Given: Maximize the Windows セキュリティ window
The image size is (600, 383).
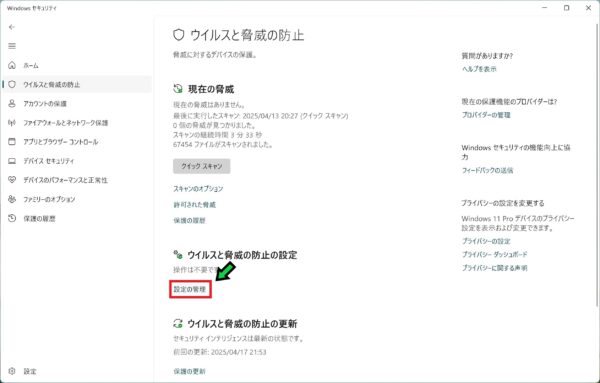Looking at the screenshot, I should [567, 8].
